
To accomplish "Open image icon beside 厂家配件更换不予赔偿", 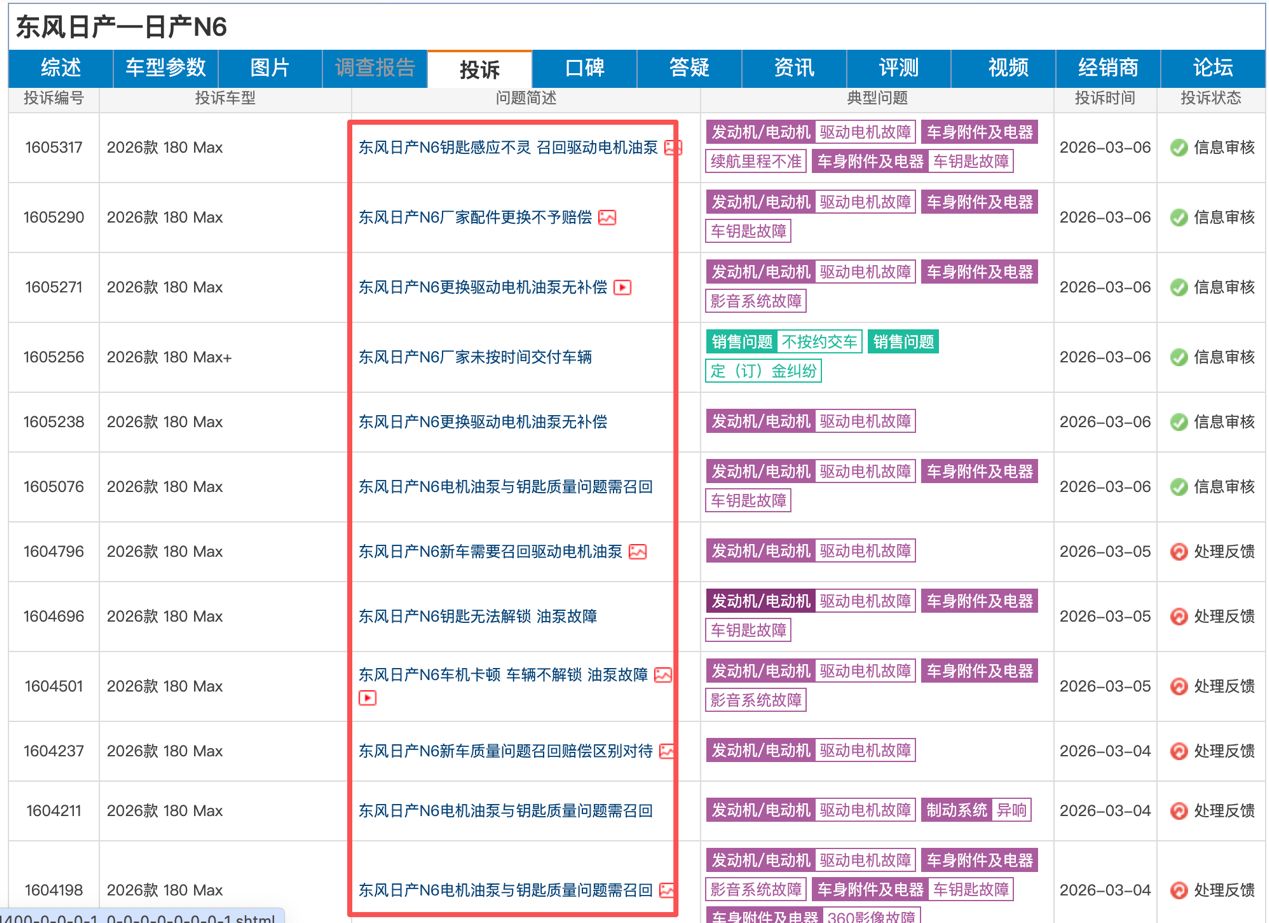I will pos(607,217).
